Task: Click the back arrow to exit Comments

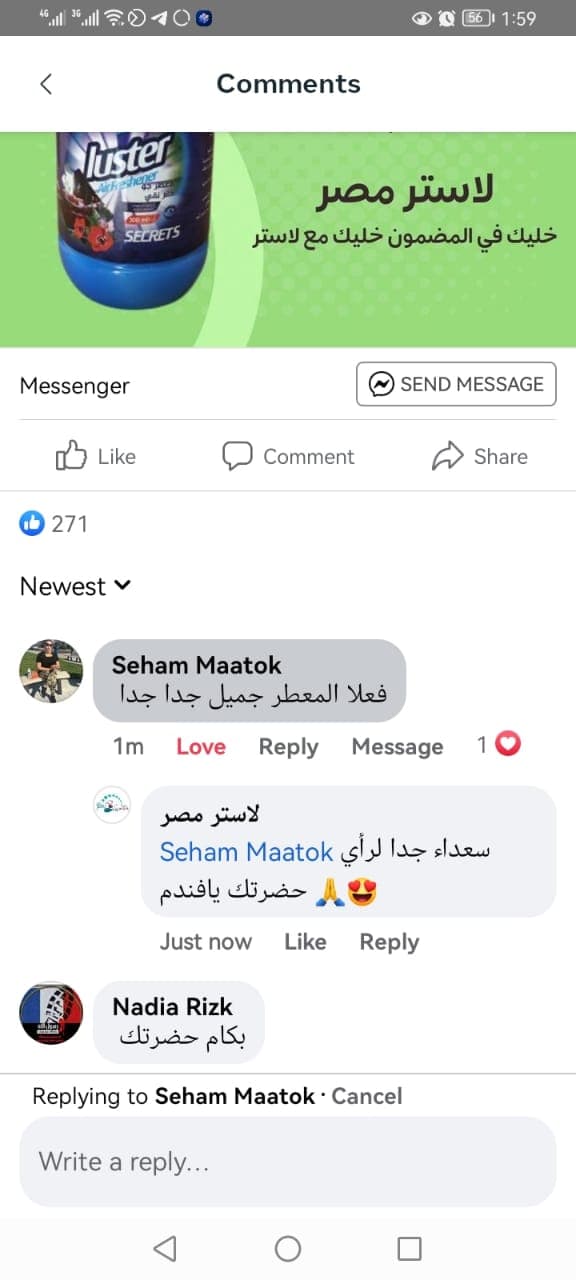Action: point(46,84)
